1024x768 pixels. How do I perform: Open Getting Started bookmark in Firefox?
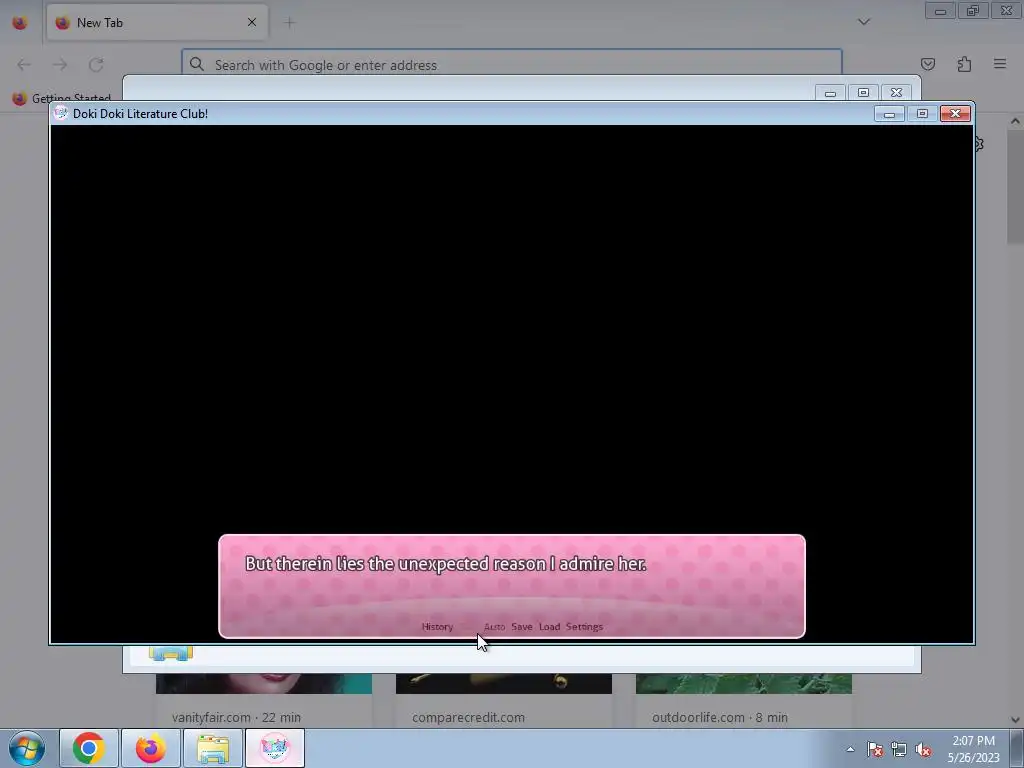62,99
